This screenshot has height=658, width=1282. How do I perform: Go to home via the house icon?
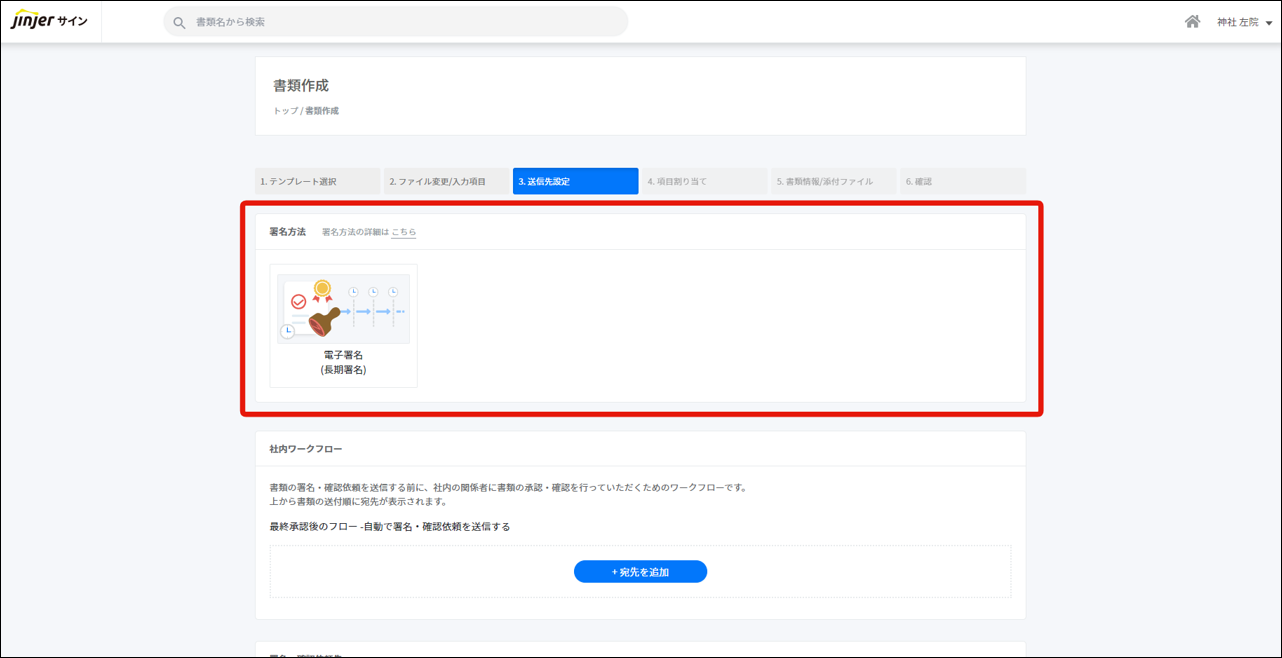(1192, 22)
